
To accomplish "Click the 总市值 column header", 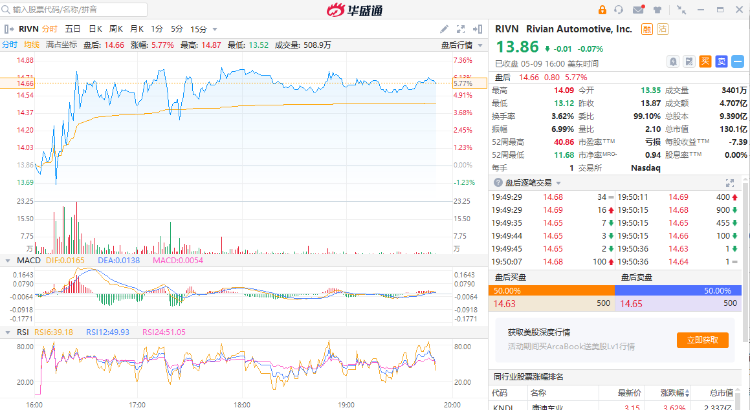I will point(721,393).
